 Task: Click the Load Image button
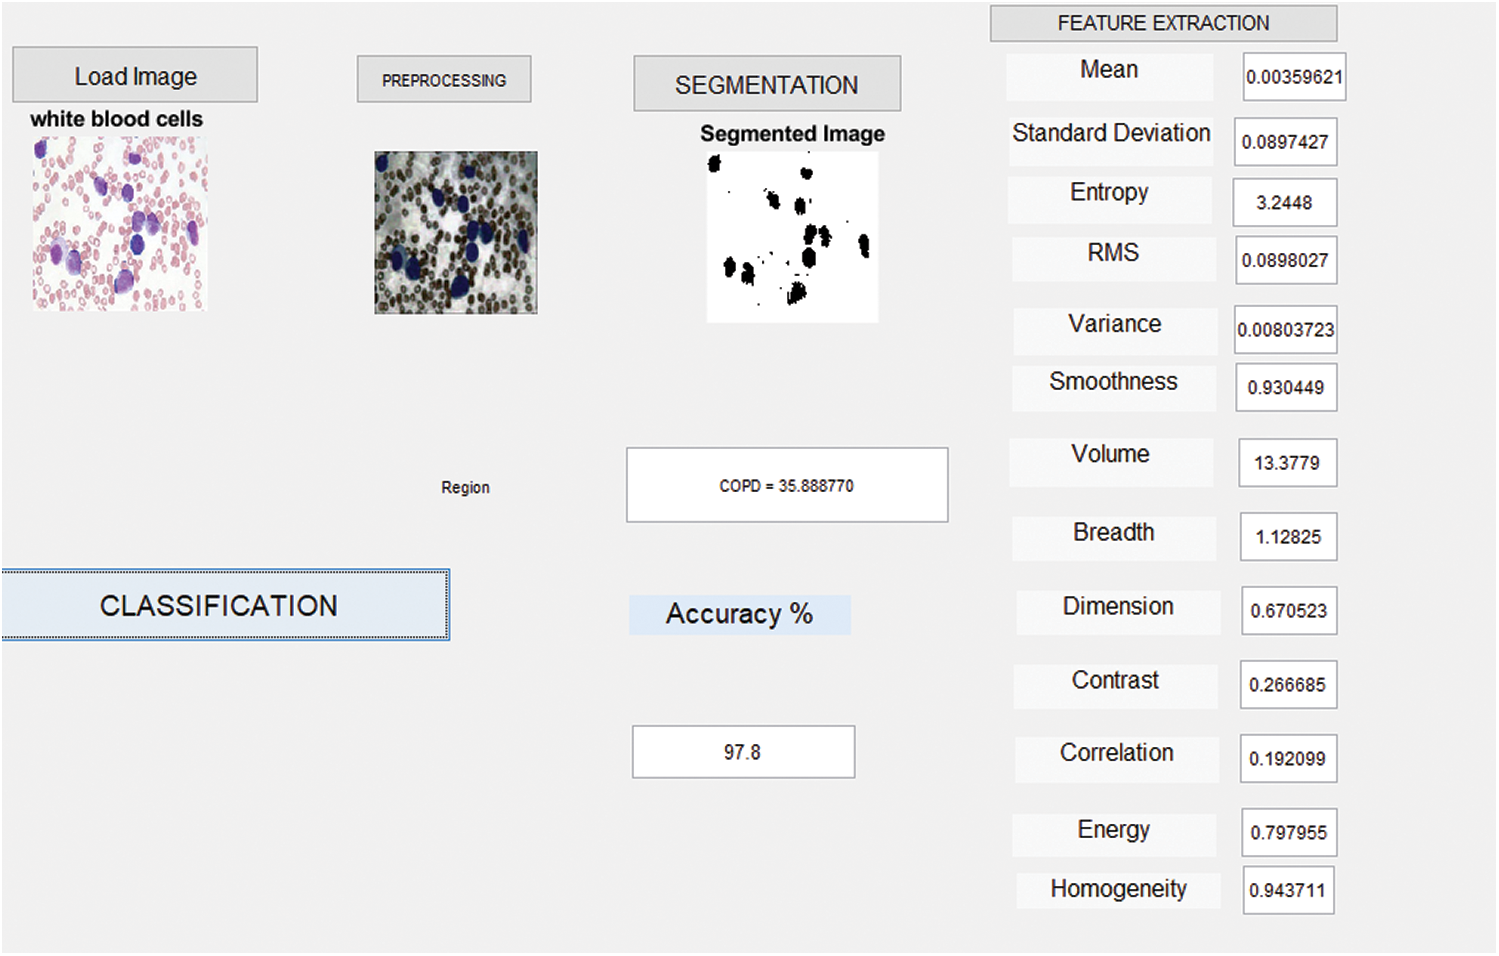135,76
